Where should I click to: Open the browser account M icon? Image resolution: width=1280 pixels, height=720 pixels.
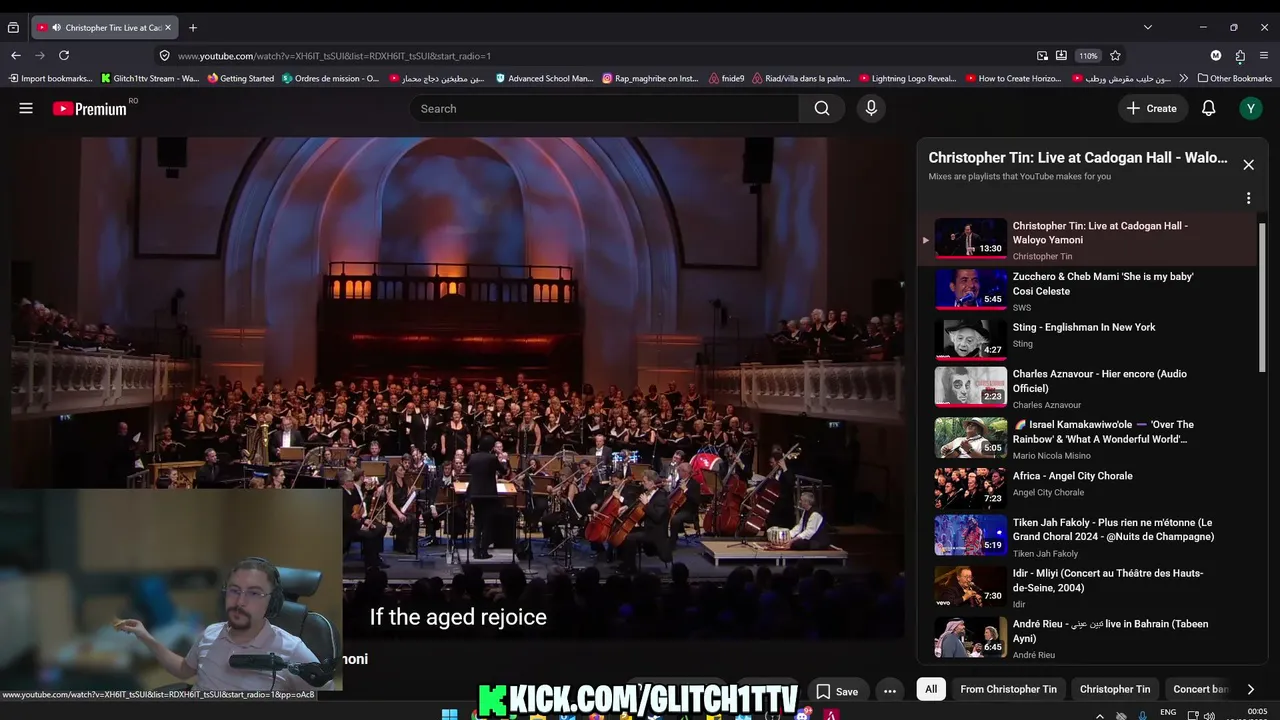pyautogui.click(x=1216, y=56)
